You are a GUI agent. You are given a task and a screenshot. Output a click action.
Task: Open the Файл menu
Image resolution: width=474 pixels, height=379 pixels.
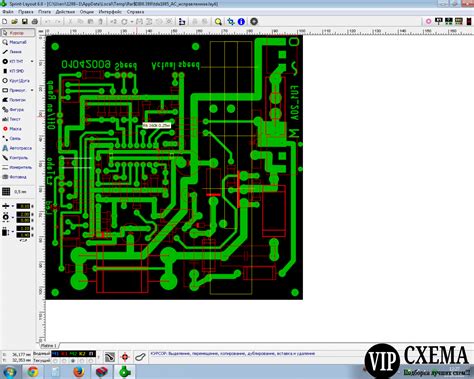[x=7, y=12]
